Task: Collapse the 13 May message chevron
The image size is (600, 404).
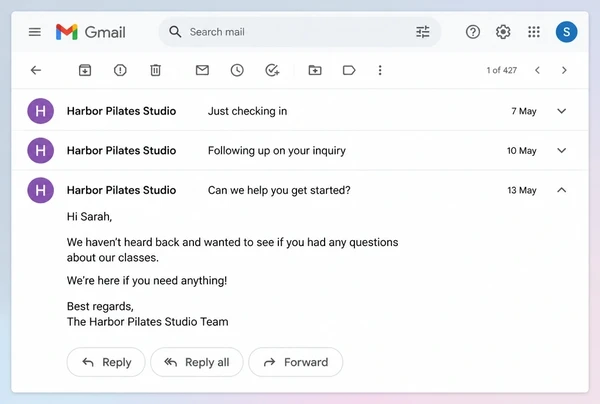Action: pos(561,190)
